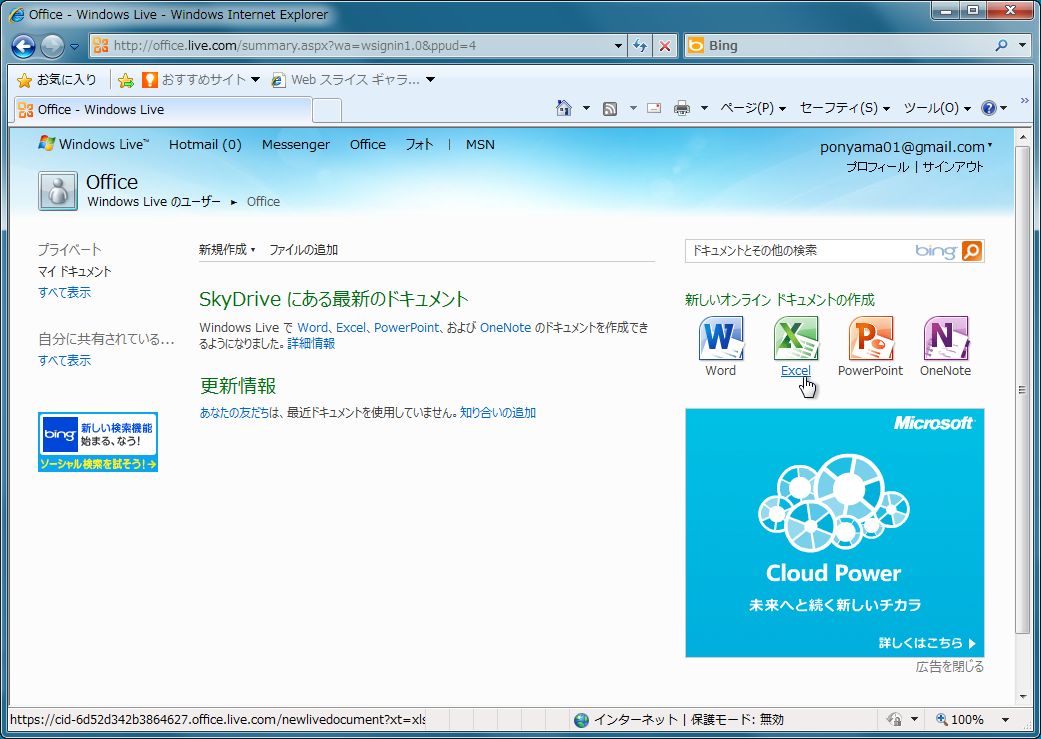Screen dimensions: 1041x739
Task: Click ファイルの追加 link
Action: (x=303, y=250)
